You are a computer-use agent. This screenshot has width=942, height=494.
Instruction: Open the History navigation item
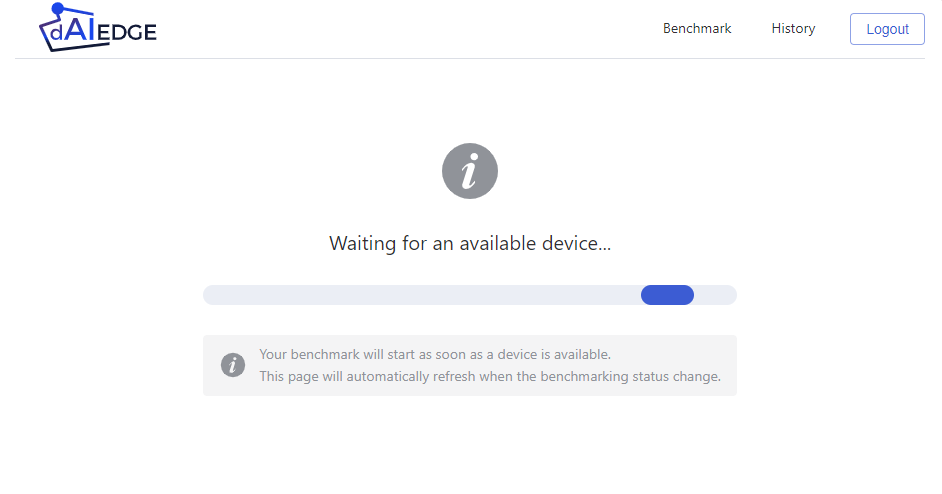tap(793, 28)
